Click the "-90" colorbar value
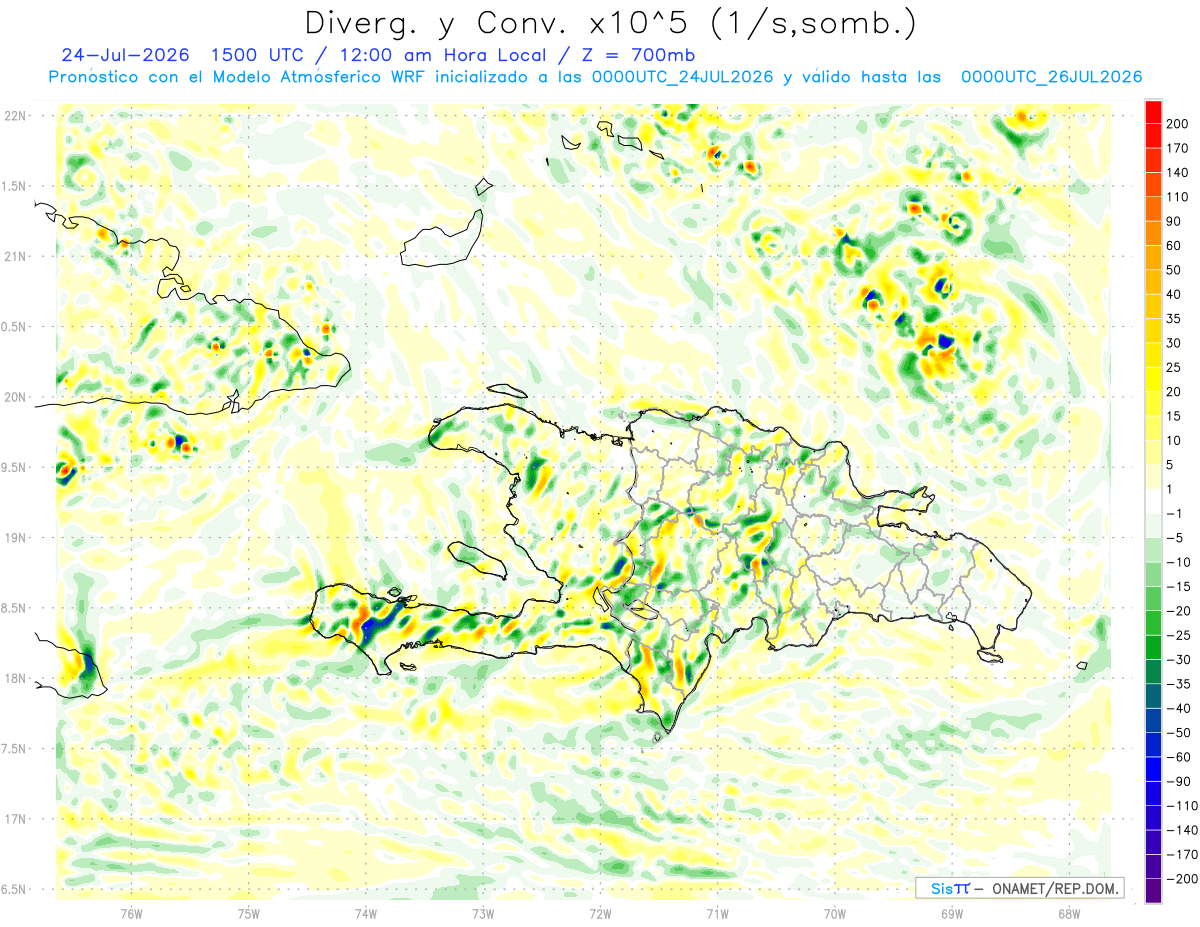This screenshot has height=927, width=1200. 1181,782
